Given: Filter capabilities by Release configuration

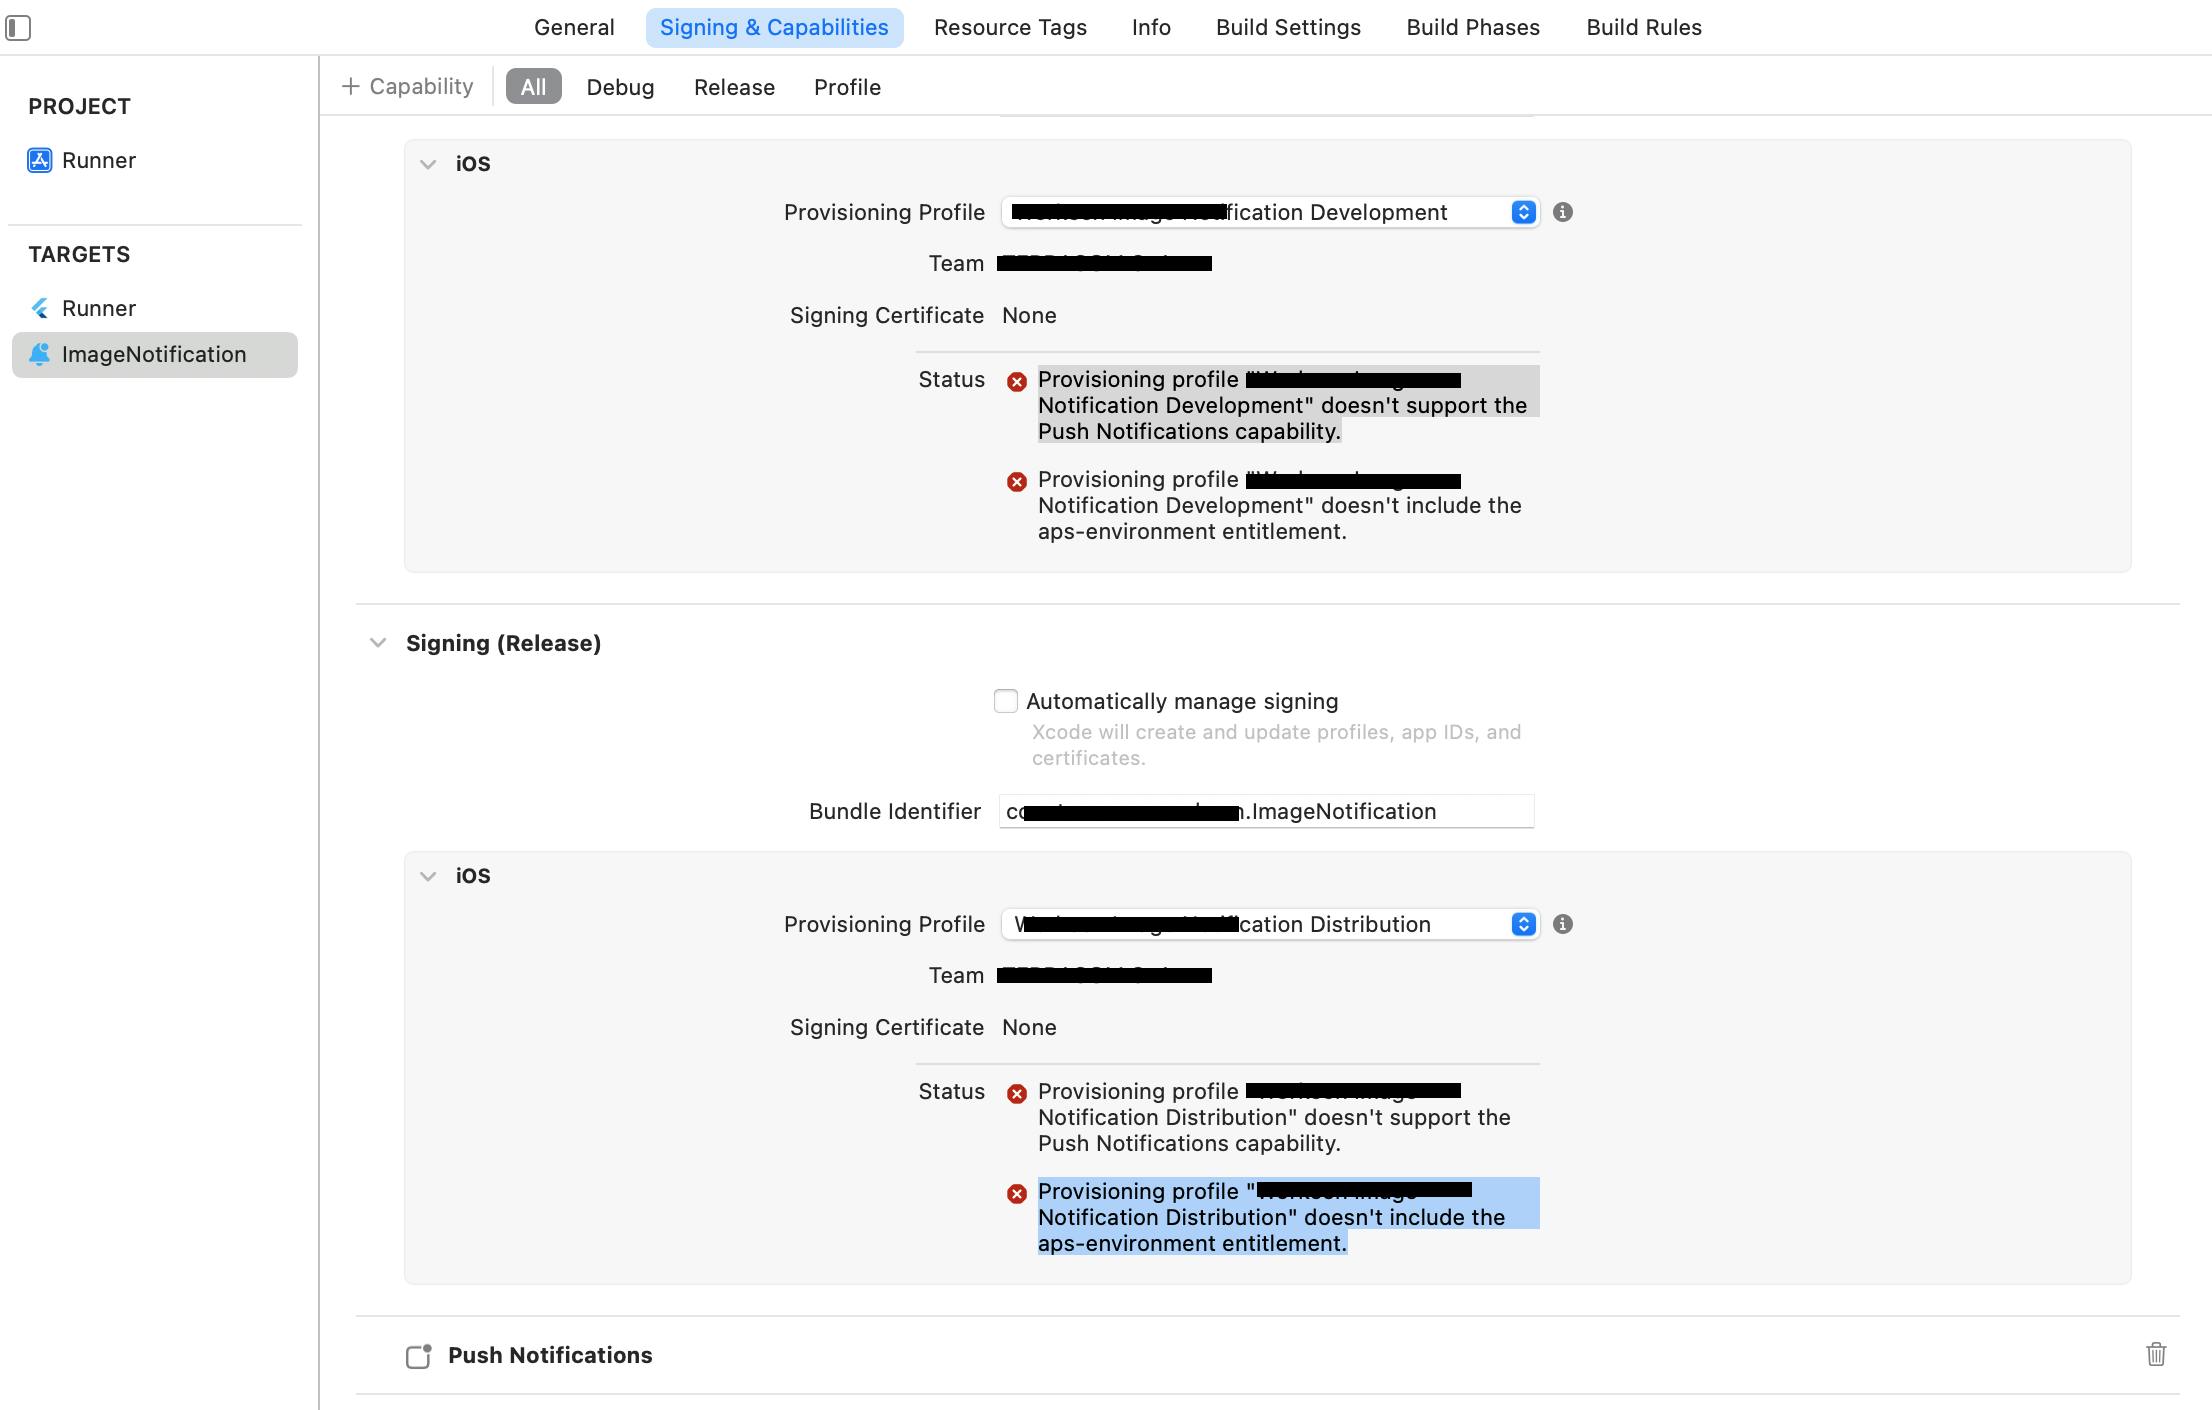Looking at the screenshot, I should click(x=734, y=87).
